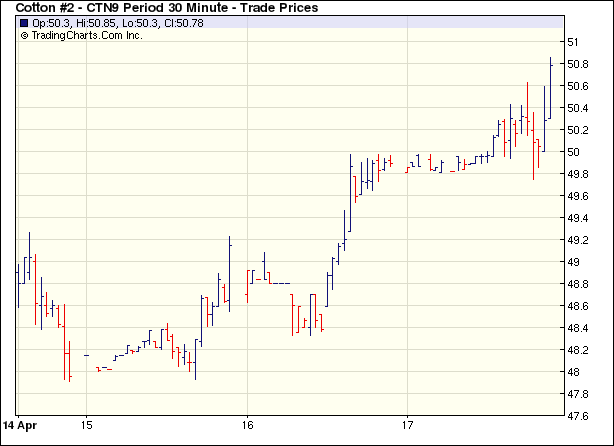Click the 50.8 price axis label
Image resolution: width=614 pixels, height=446 pixels.
tap(577, 64)
